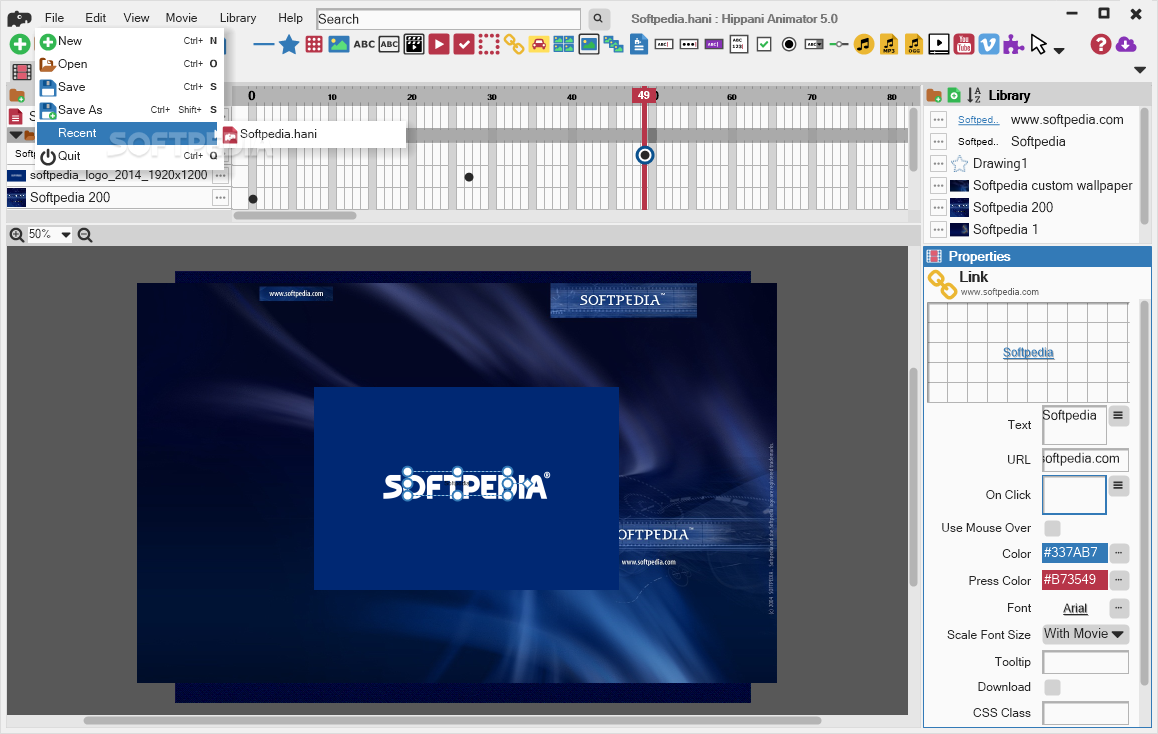Open help via the red question mark
1158x734 pixels.
pos(1100,44)
